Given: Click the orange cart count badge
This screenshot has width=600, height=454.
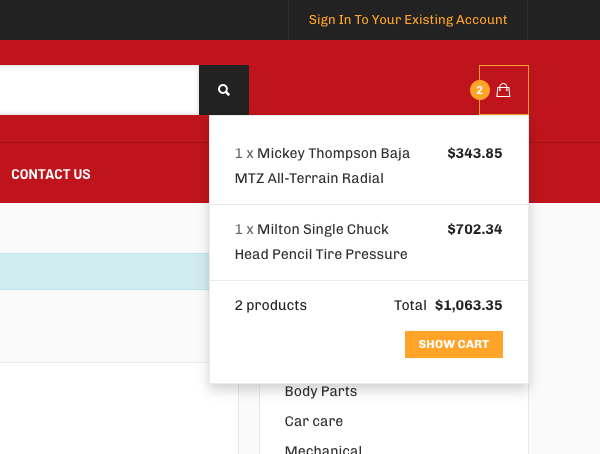Looking at the screenshot, I should (479, 90).
